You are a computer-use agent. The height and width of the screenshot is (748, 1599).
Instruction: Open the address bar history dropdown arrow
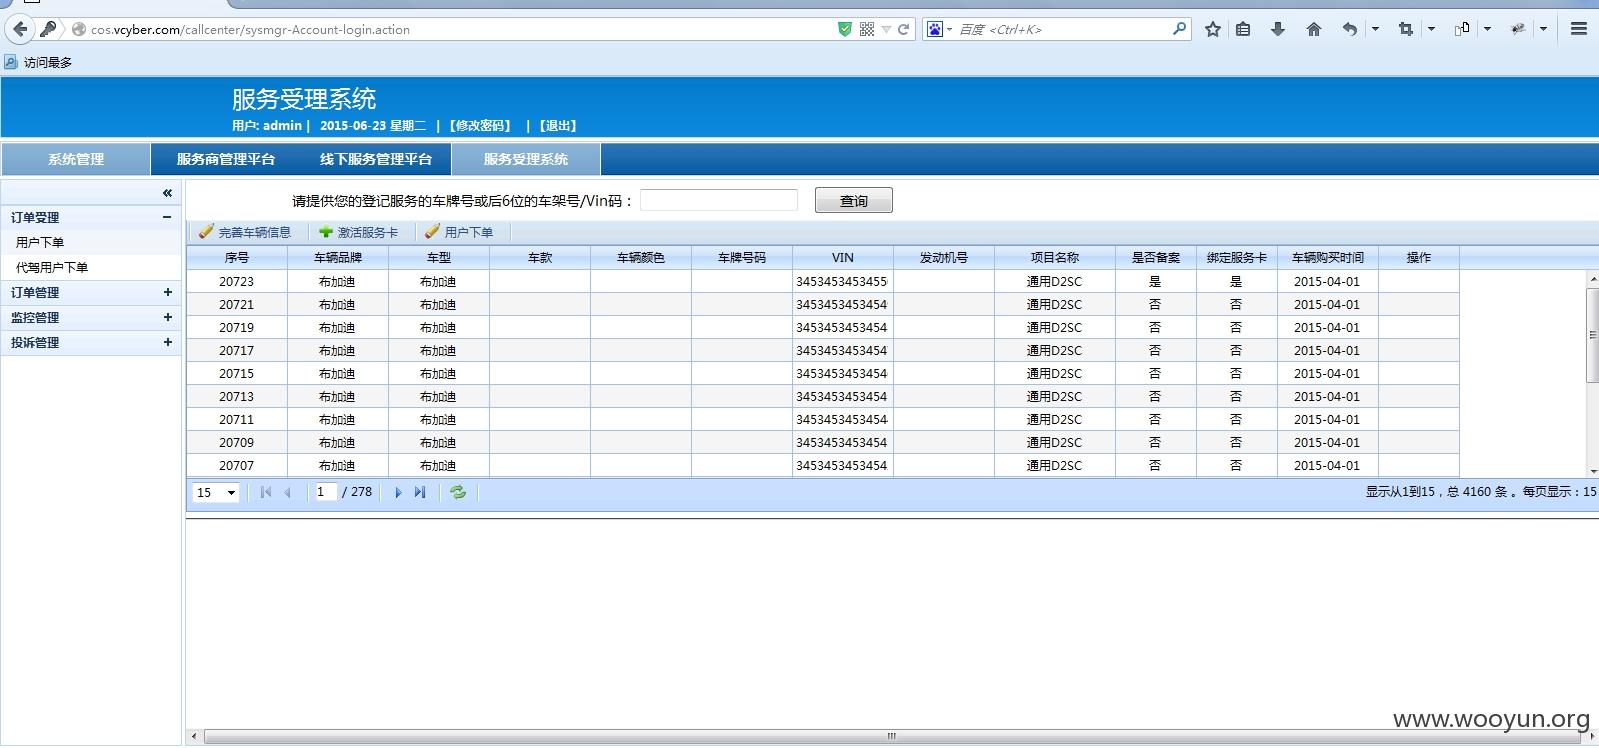[x=886, y=29]
